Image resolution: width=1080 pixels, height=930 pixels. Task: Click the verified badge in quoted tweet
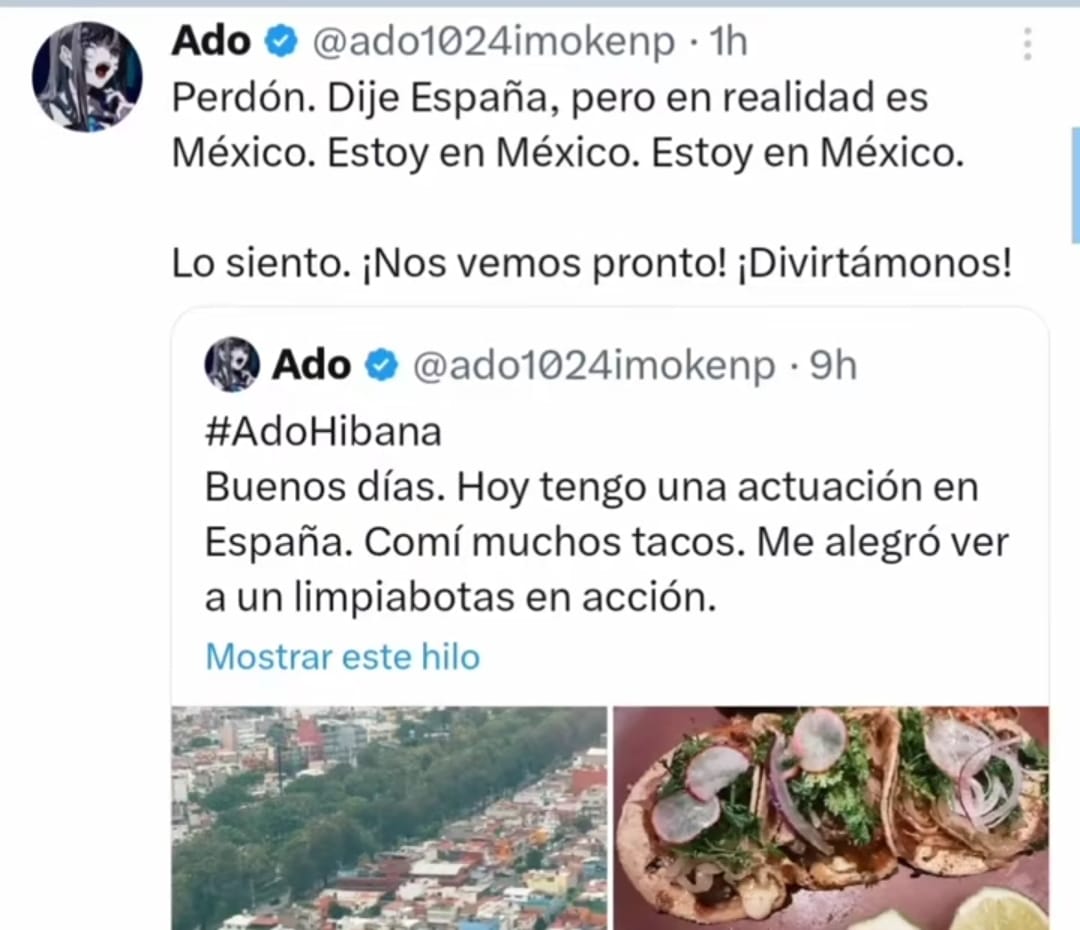(x=382, y=365)
